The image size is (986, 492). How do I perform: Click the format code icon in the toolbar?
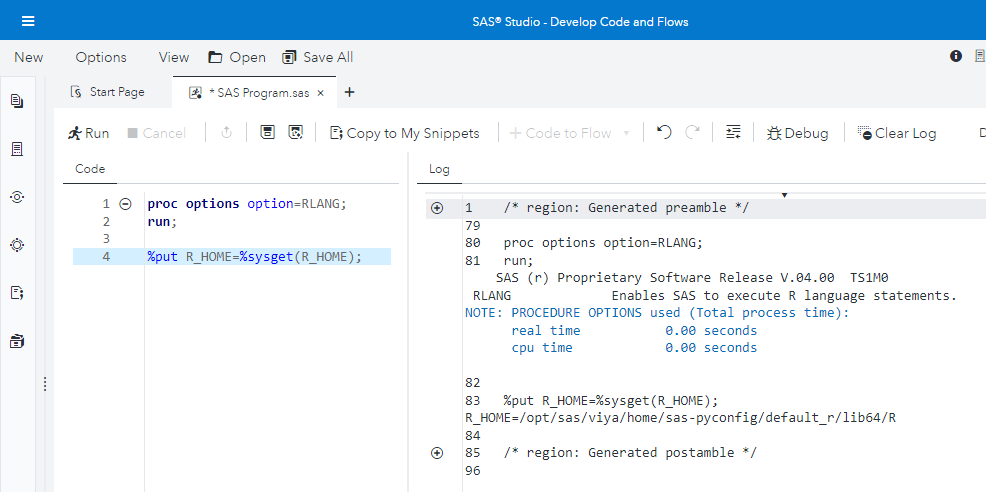point(733,133)
